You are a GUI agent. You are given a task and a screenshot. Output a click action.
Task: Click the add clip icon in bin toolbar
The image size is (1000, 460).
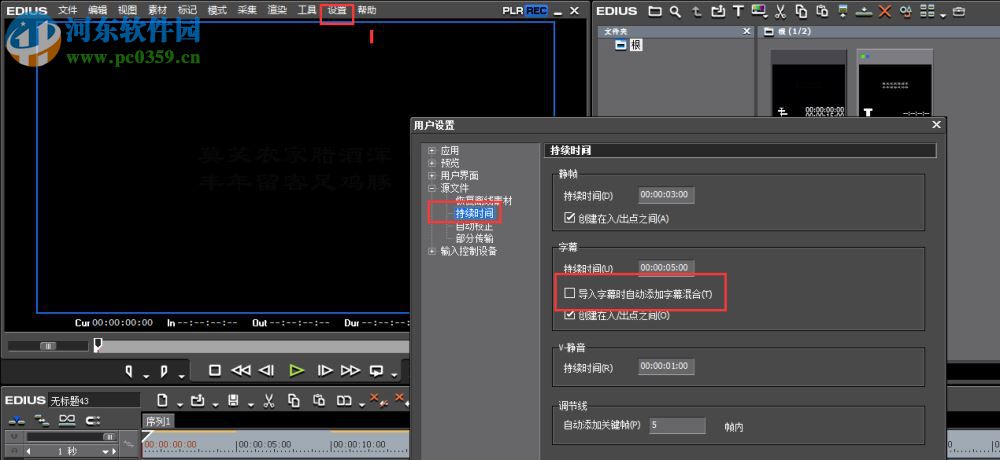pyautogui.click(x=718, y=11)
